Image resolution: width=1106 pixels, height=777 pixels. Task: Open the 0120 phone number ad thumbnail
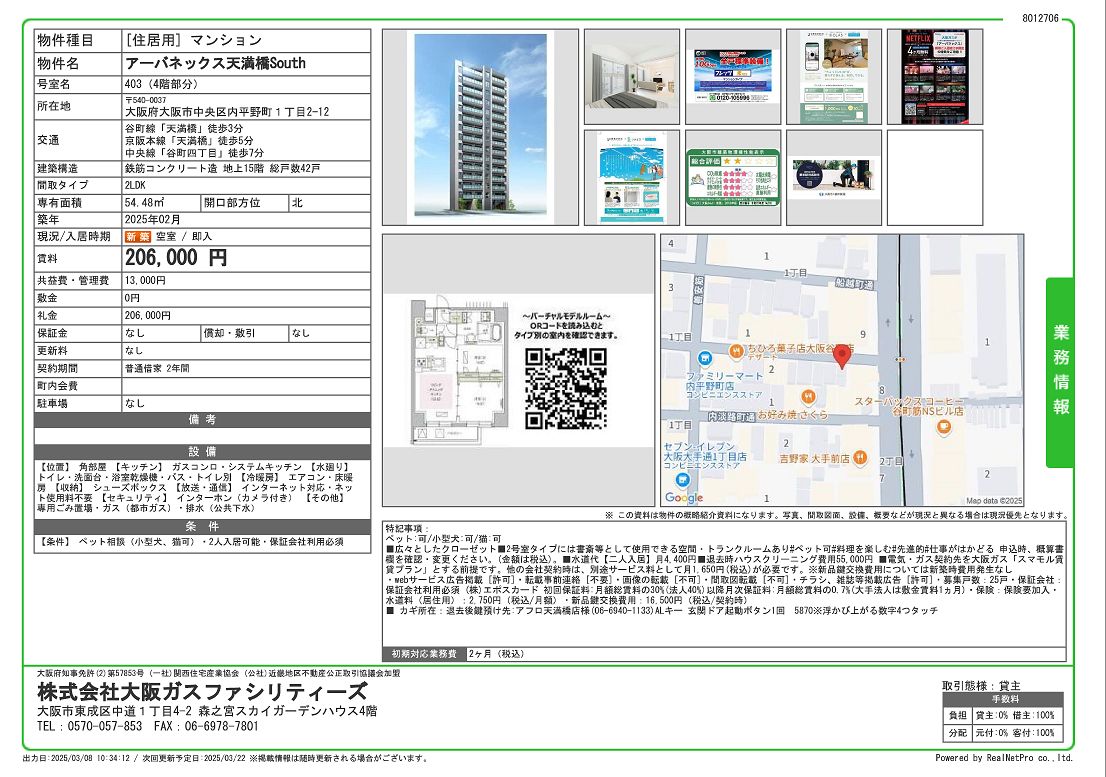click(x=733, y=76)
